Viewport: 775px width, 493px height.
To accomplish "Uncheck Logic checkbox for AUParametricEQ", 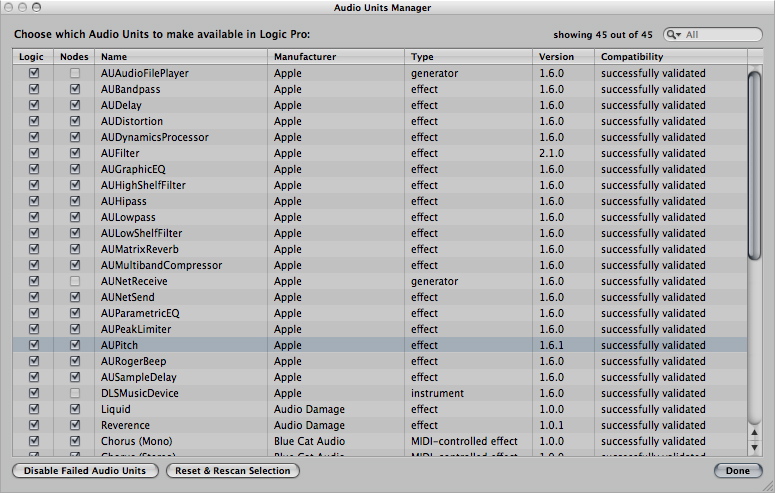I will (34, 313).
